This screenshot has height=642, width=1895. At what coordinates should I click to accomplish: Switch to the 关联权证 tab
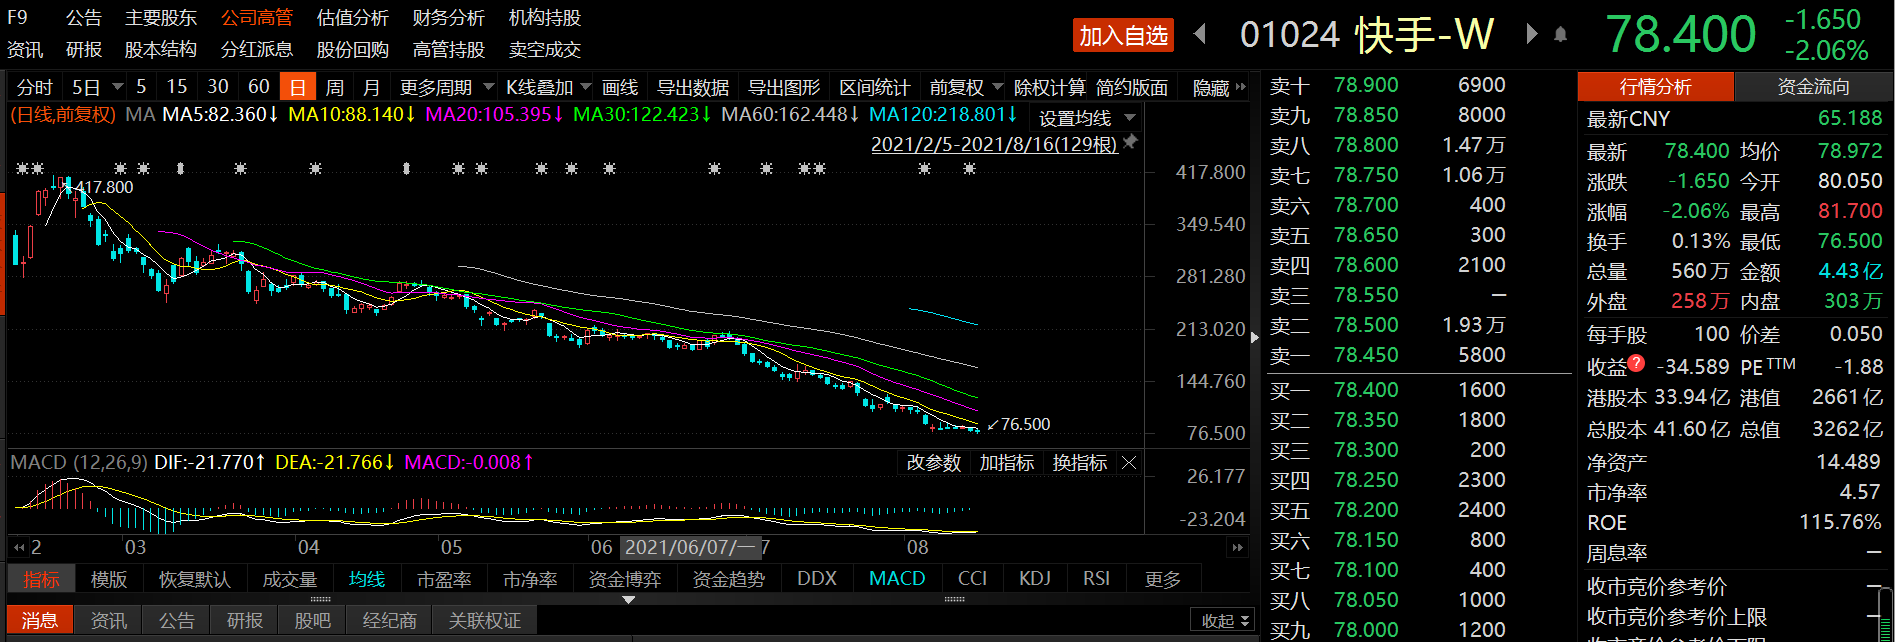(x=485, y=620)
